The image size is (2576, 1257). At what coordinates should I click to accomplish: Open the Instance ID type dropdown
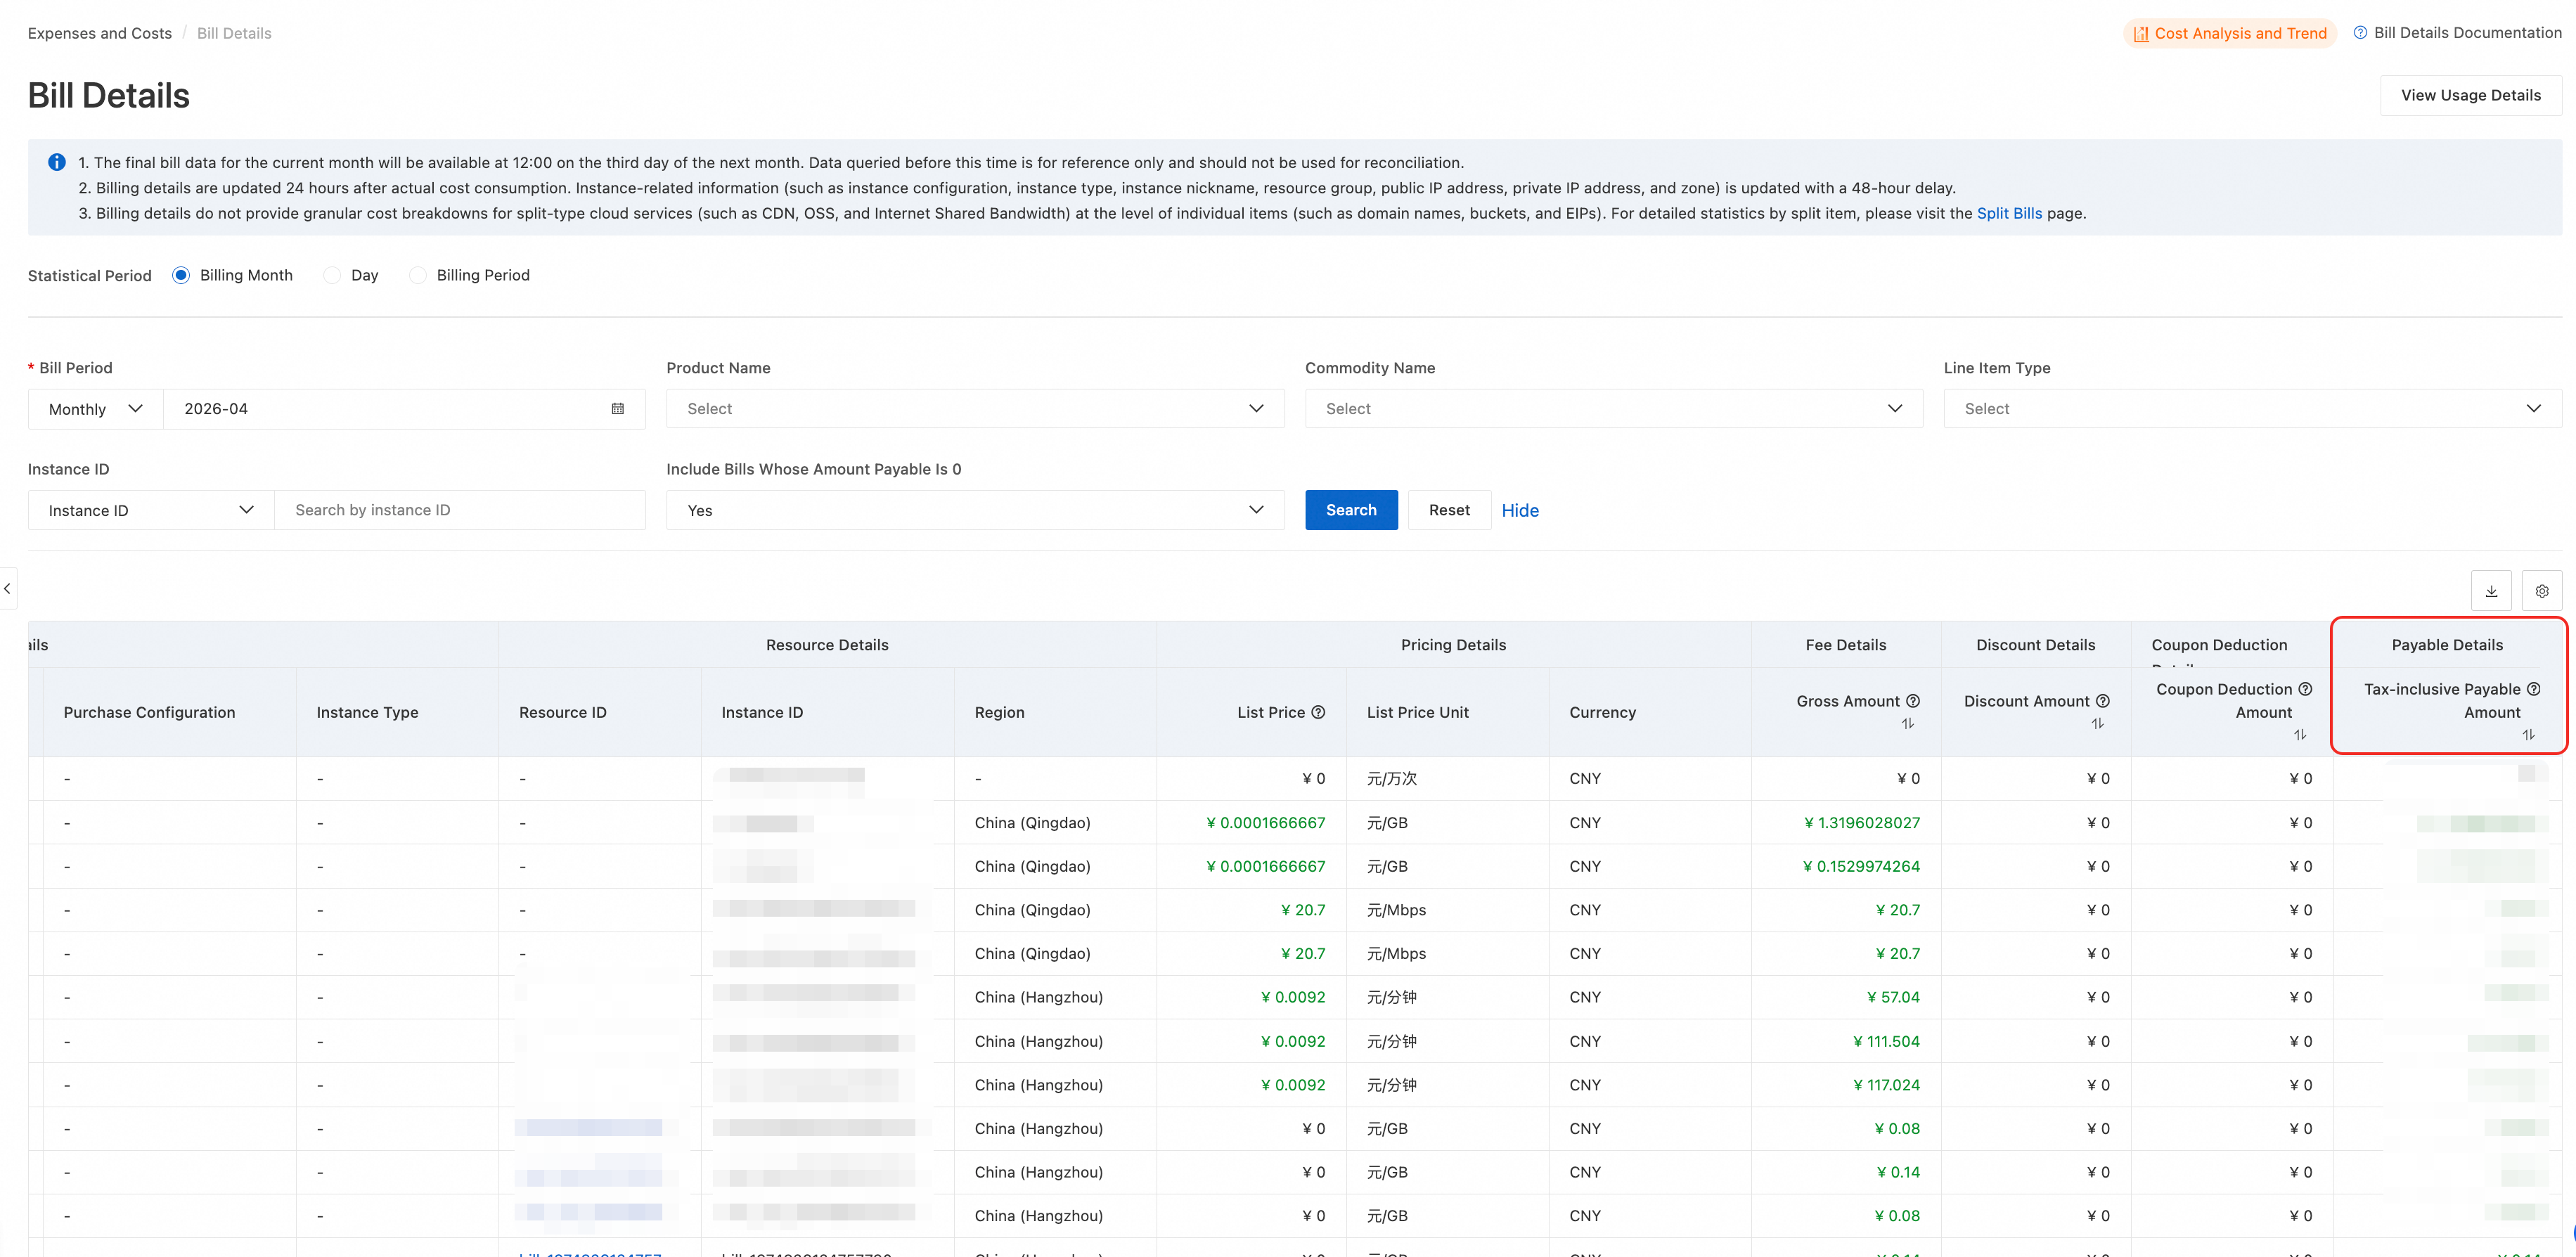(x=151, y=510)
